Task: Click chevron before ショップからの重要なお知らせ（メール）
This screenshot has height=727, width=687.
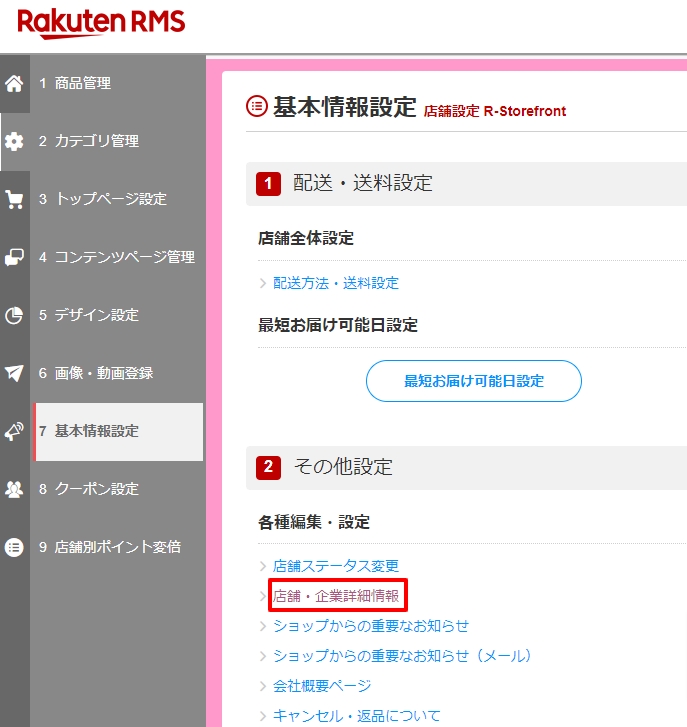Action: [263, 656]
